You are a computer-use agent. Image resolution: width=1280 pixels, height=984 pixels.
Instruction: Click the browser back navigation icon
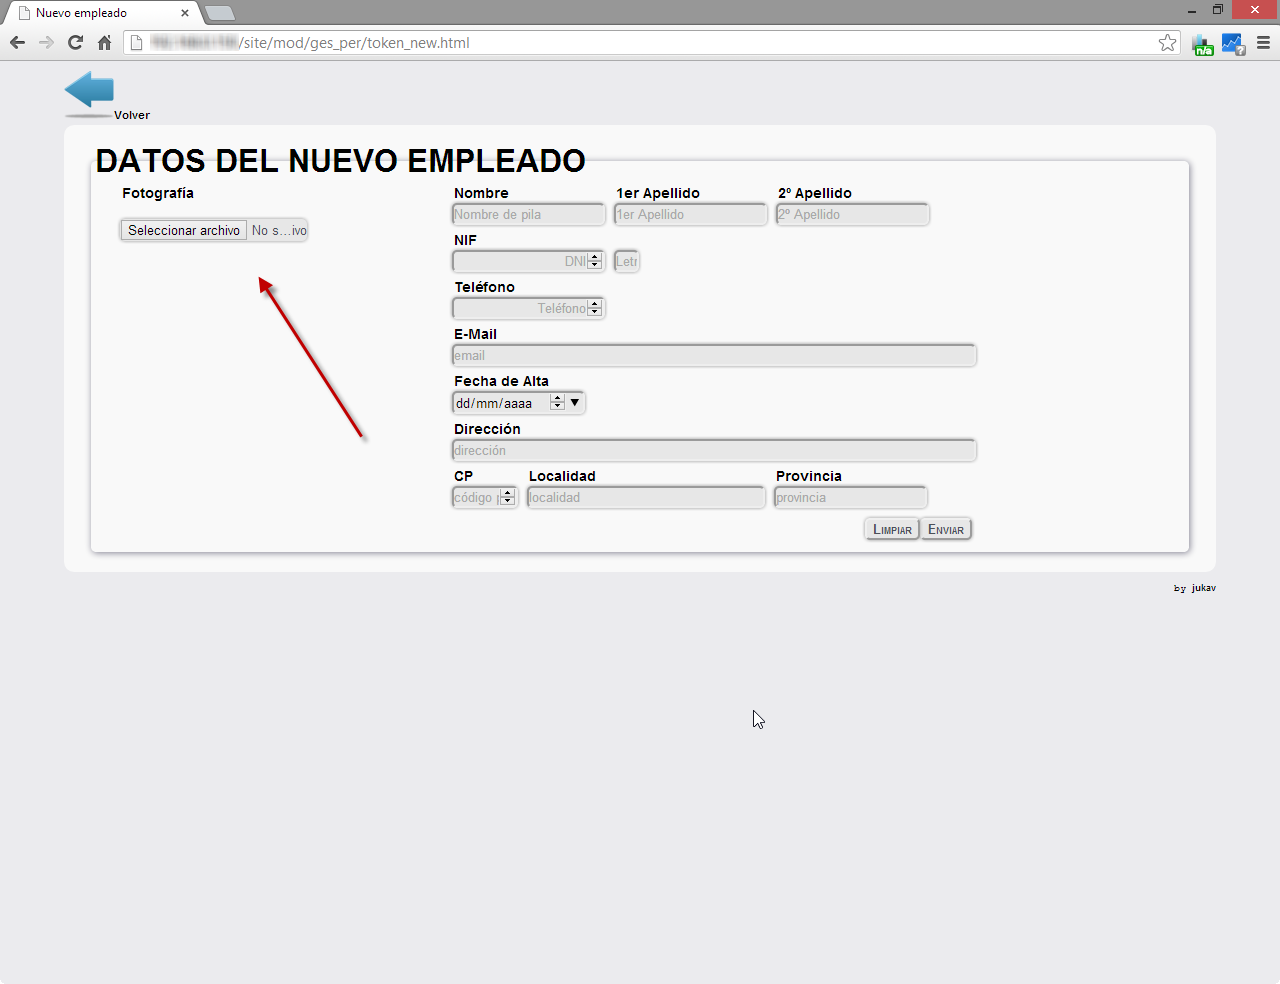(17, 43)
